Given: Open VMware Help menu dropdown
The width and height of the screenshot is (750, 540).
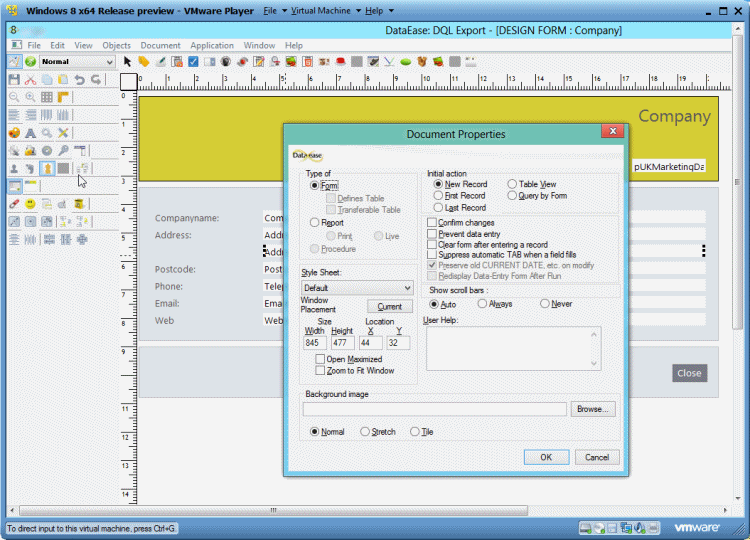Looking at the screenshot, I should coord(379,11).
